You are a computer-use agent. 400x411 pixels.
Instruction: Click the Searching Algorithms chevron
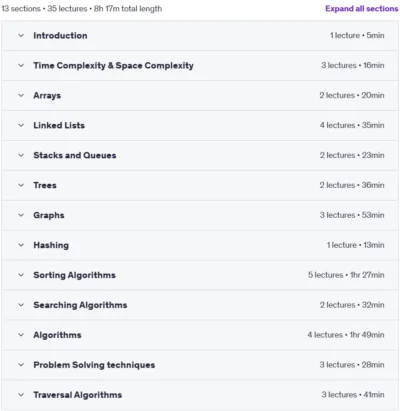(21, 305)
